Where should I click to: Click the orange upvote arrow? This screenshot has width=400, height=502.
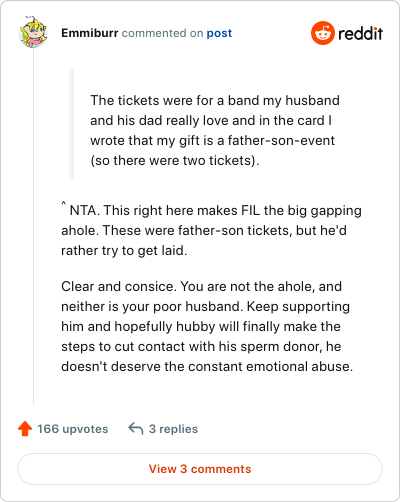tap(25, 429)
